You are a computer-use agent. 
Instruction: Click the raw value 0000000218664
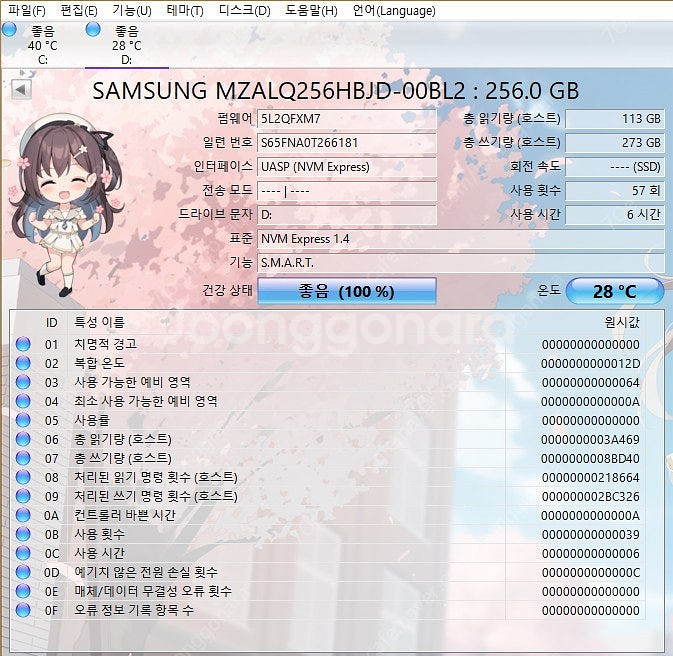click(x=591, y=477)
